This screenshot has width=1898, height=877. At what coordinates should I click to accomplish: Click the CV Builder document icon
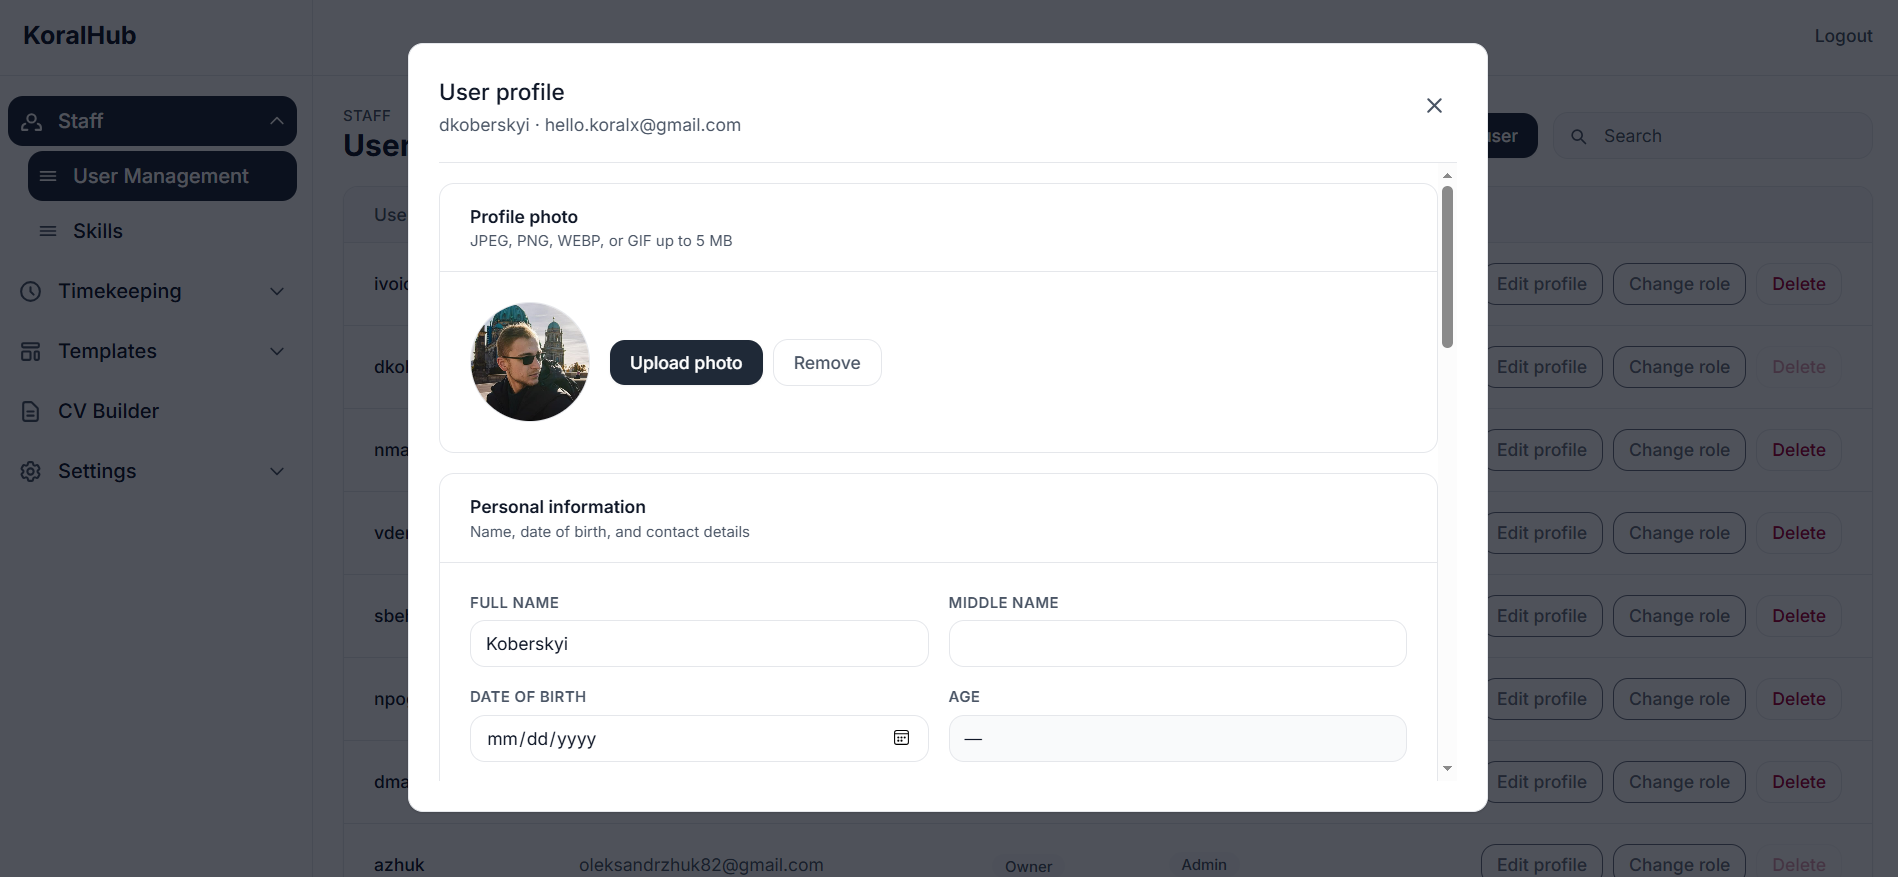[x=31, y=411]
